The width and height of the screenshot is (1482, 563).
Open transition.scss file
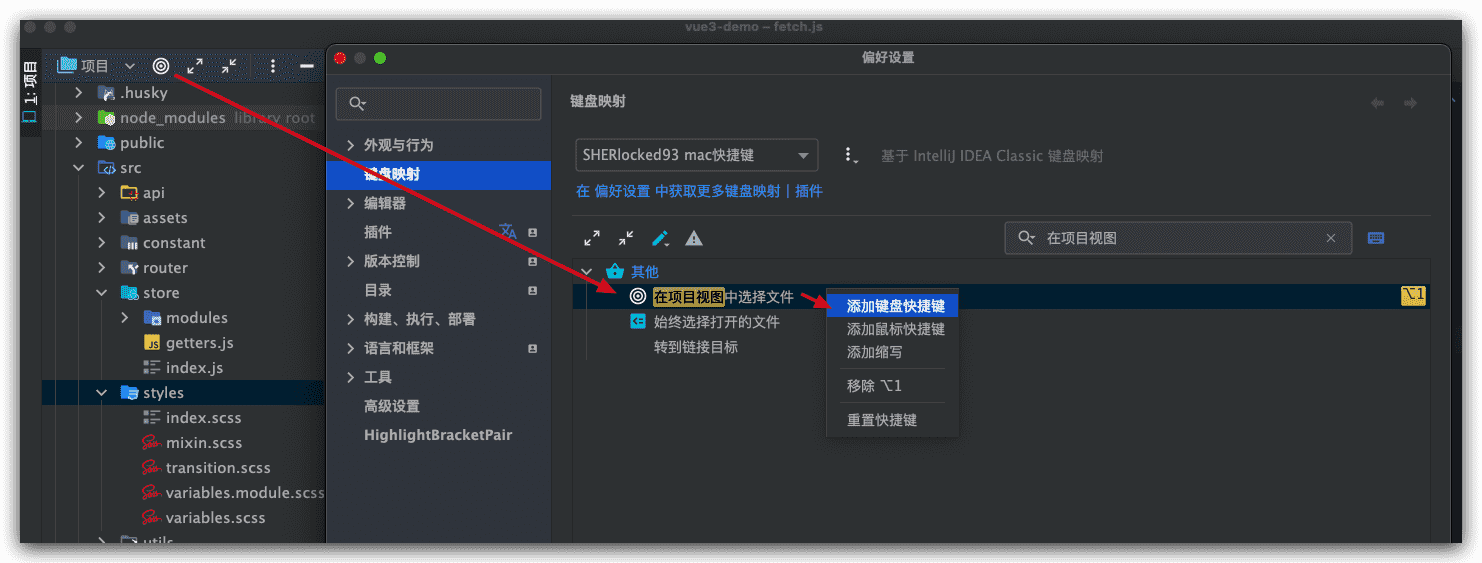(x=217, y=468)
